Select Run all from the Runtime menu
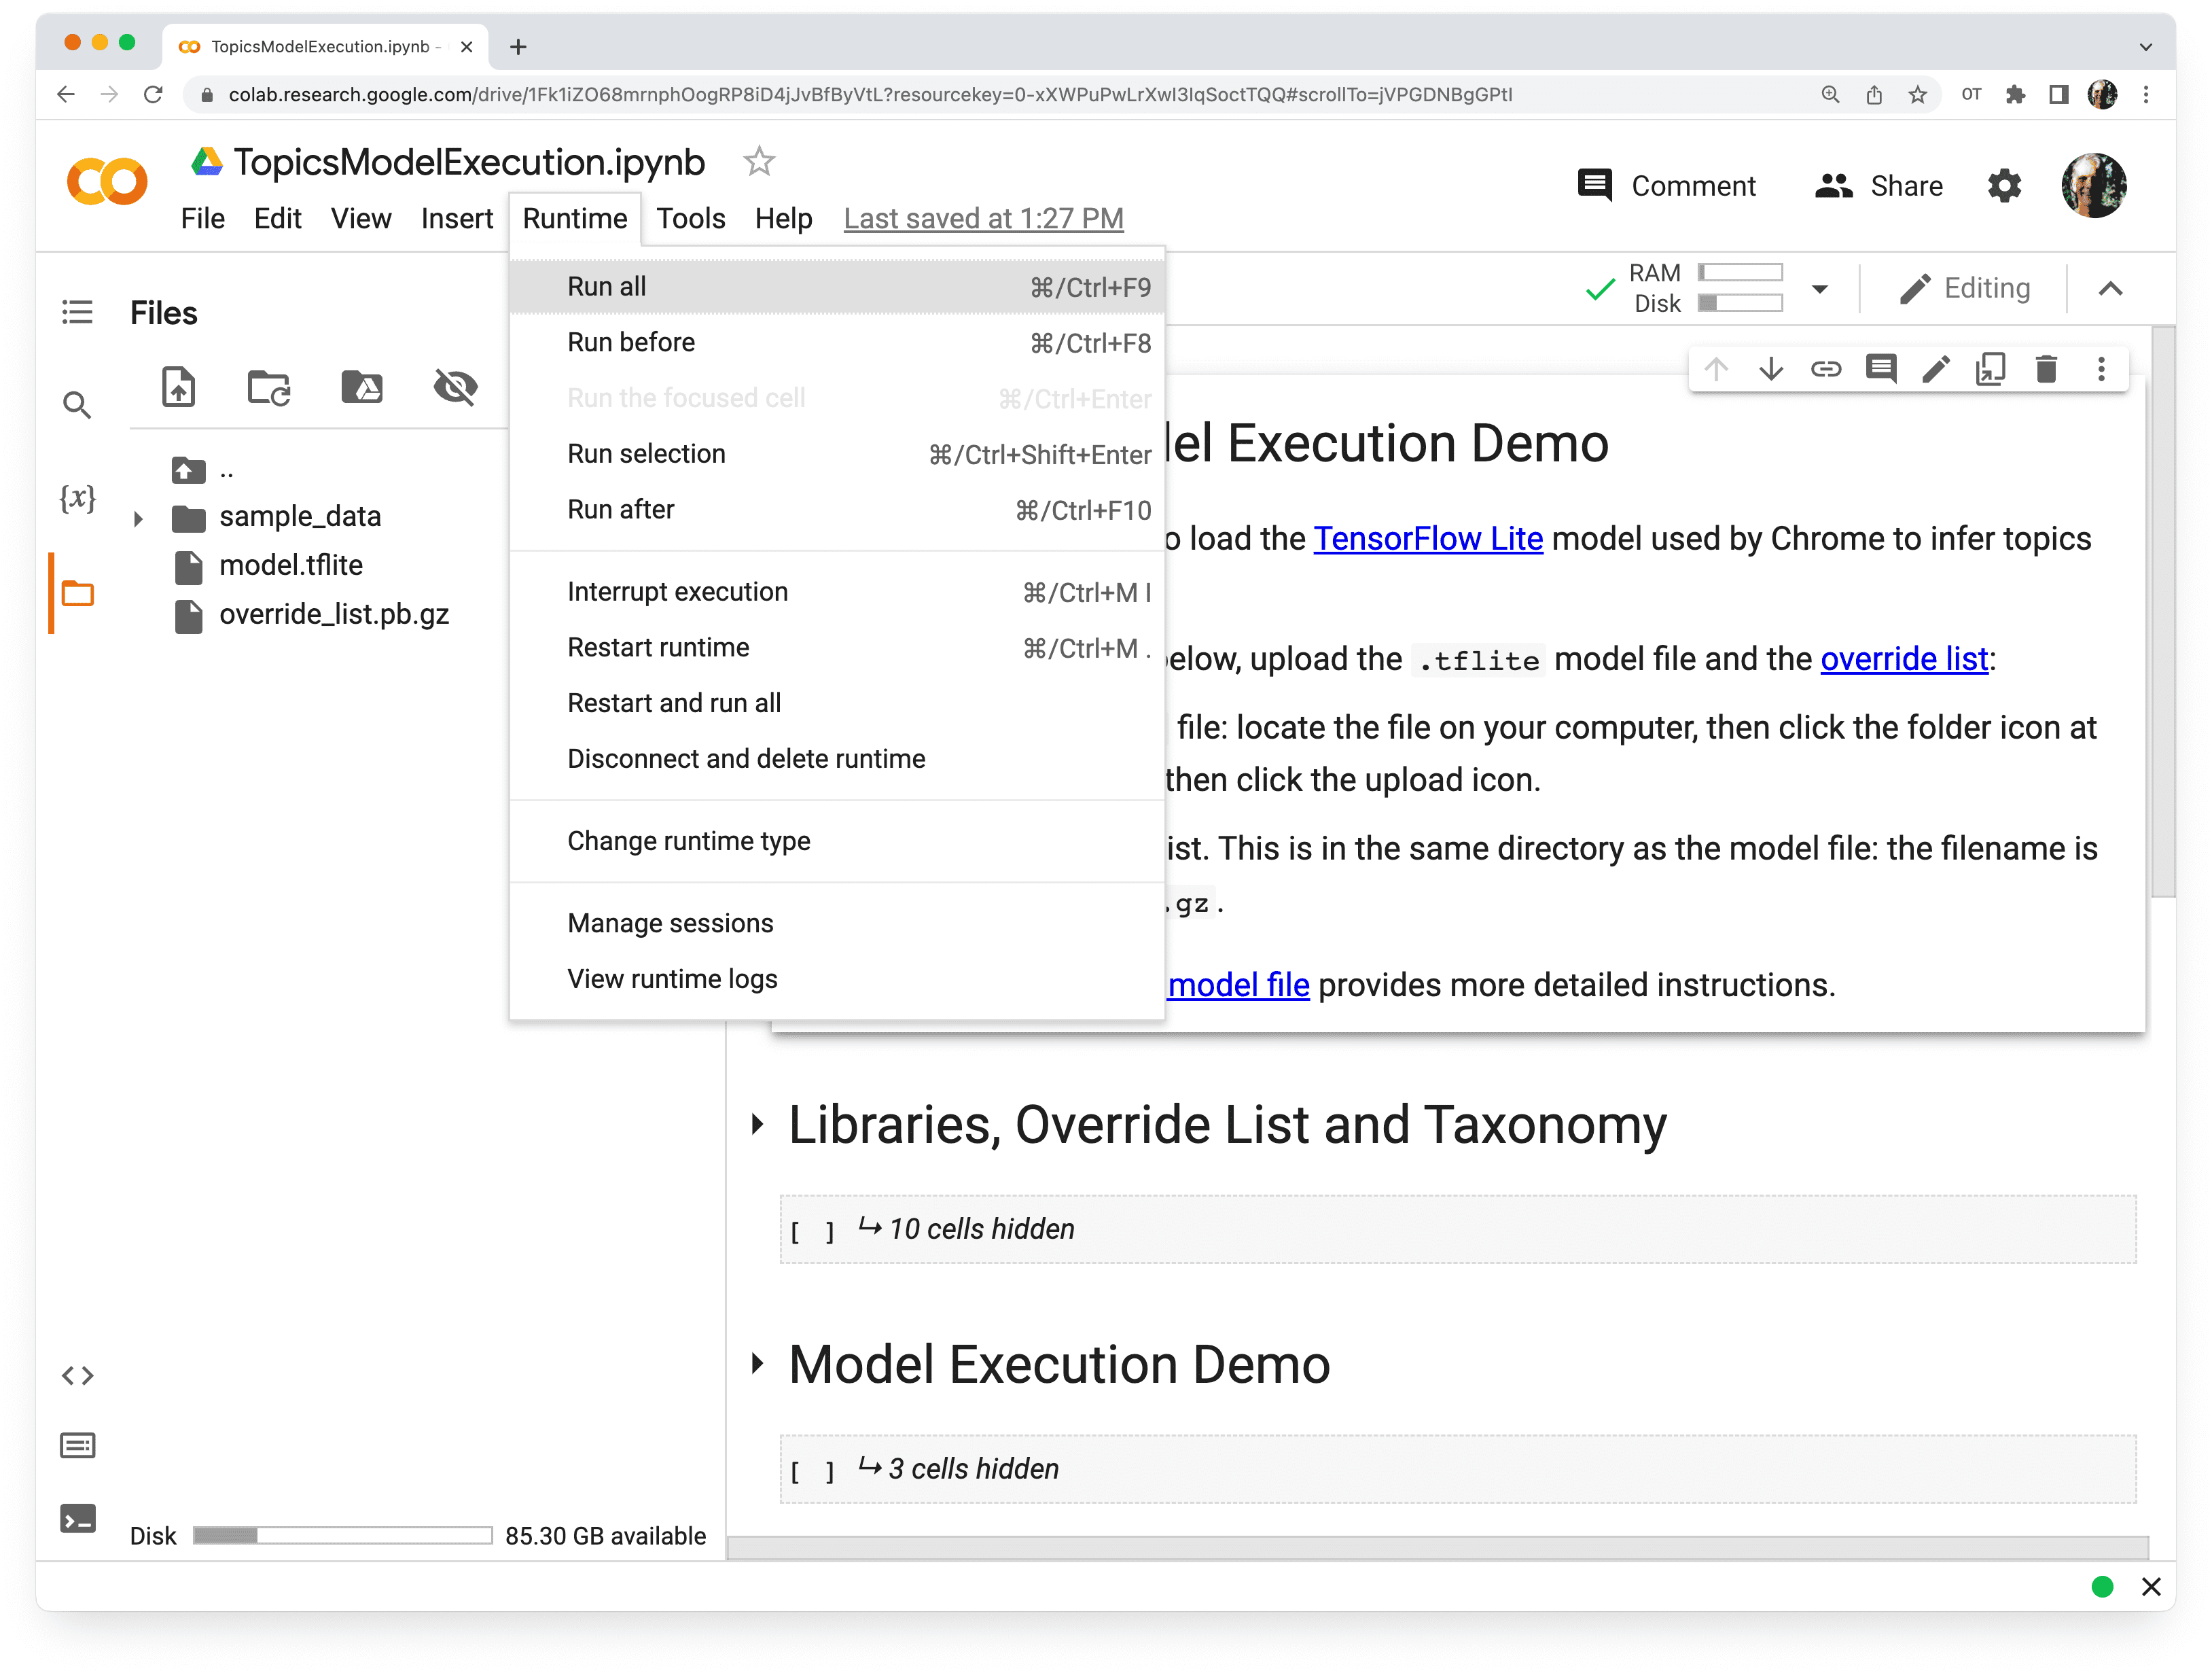This screenshot has width=2212, height=1673. tap(605, 285)
